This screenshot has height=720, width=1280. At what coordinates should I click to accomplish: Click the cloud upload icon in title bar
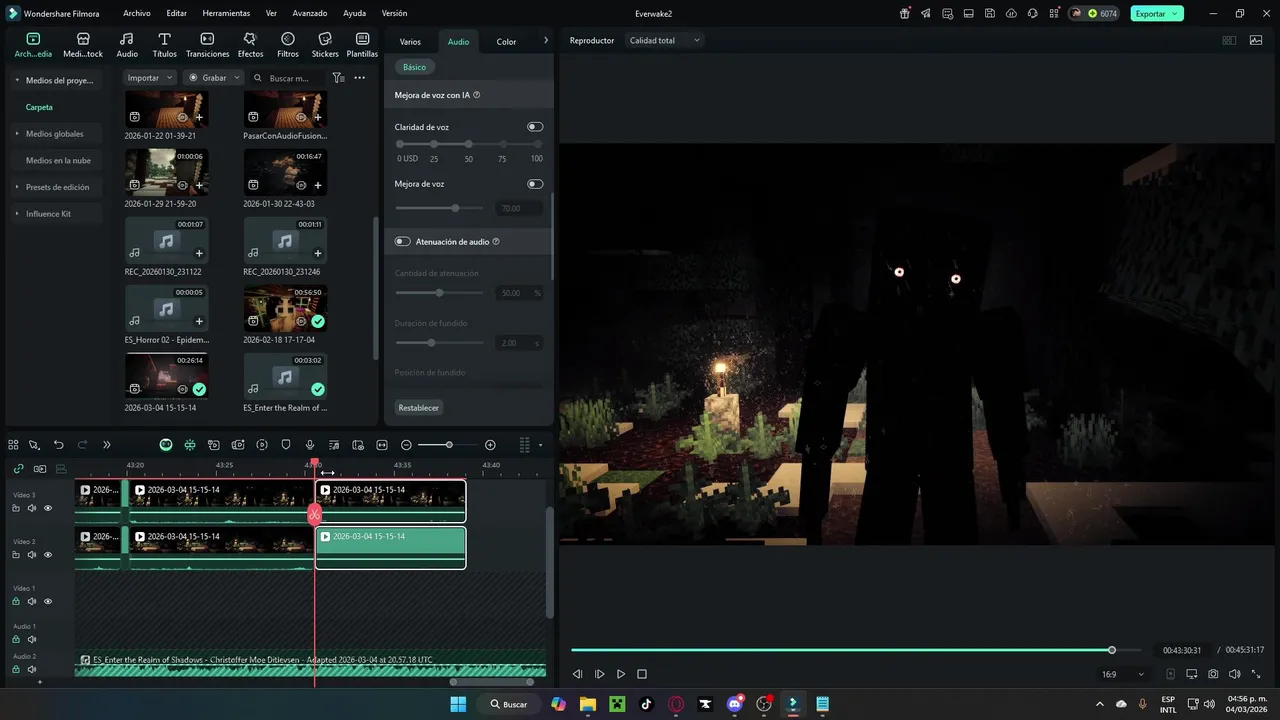(1011, 14)
